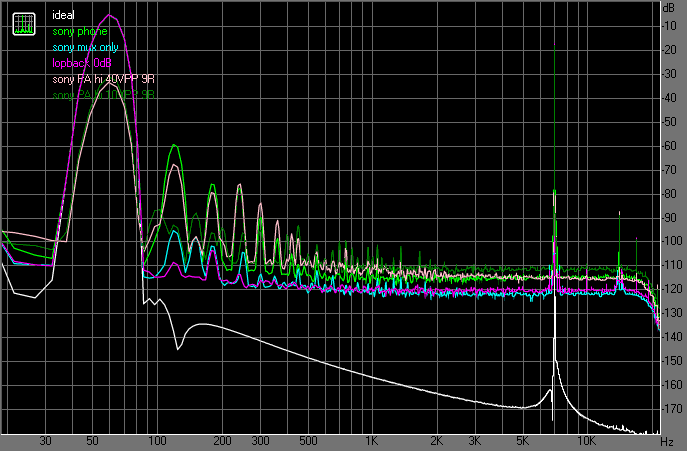Image resolution: width=687 pixels, height=451 pixels.
Task: Click the -100 dB axis label
Action: coord(672,241)
